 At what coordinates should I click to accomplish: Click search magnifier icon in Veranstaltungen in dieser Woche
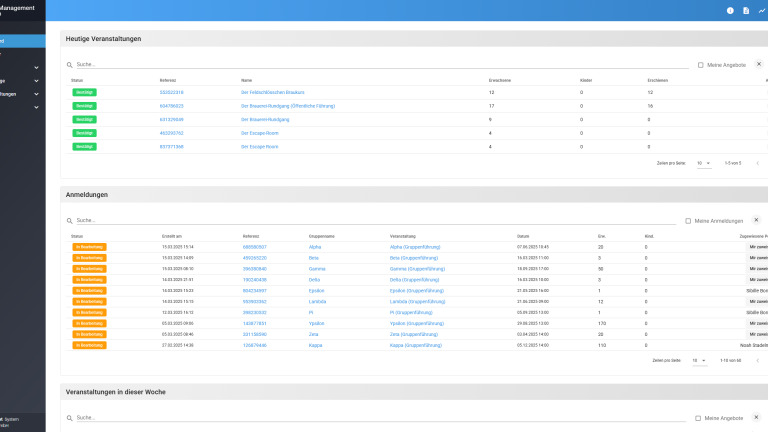tap(69, 418)
